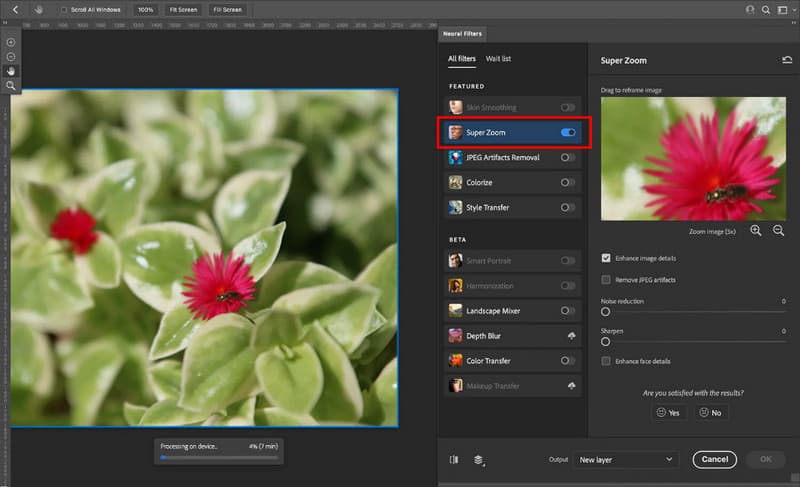This screenshot has height=487, width=800.
Task: Enable the Color Transfer toggle
Action: [x=568, y=361]
